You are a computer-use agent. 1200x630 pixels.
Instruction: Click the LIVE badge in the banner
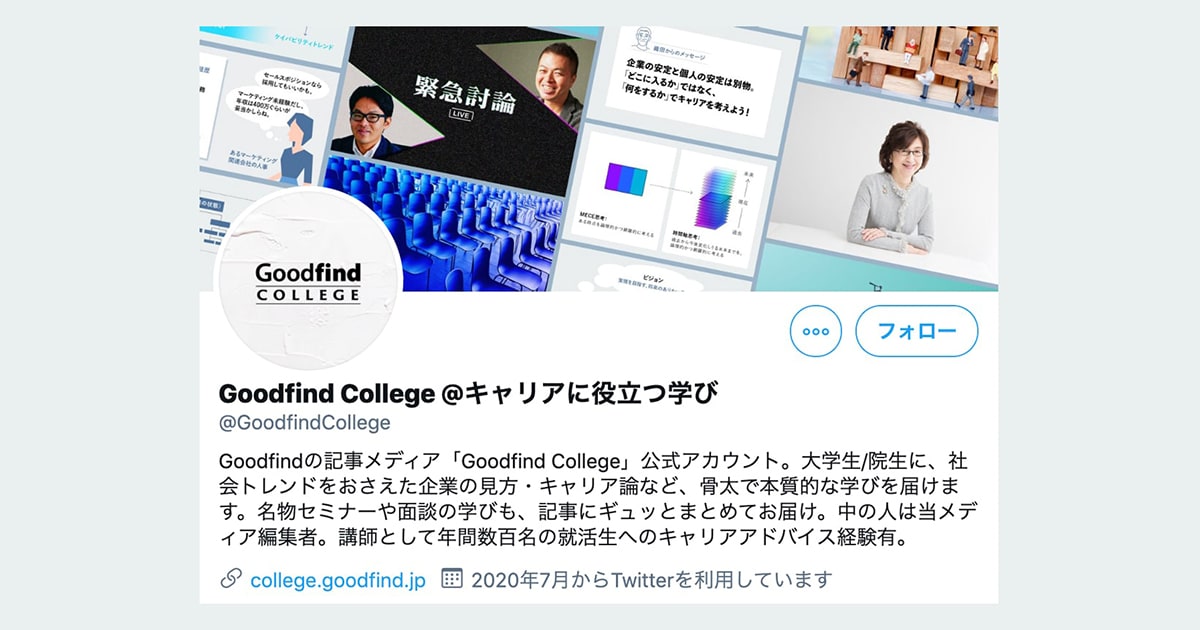(x=461, y=115)
